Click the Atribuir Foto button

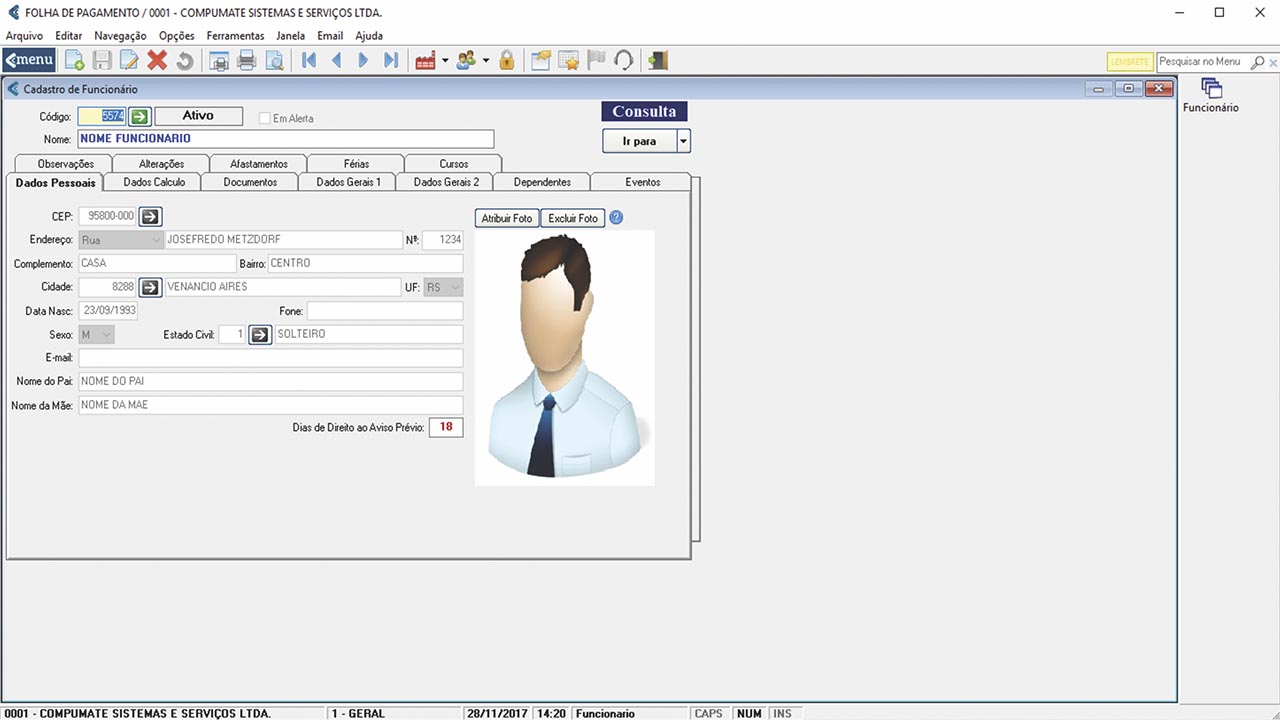(507, 218)
